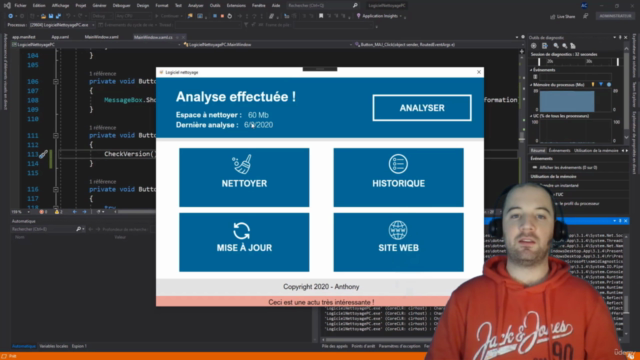This screenshot has width=640, height=360.
Task: Click the diagnostics timeline right handle
Action: coord(618,62)
